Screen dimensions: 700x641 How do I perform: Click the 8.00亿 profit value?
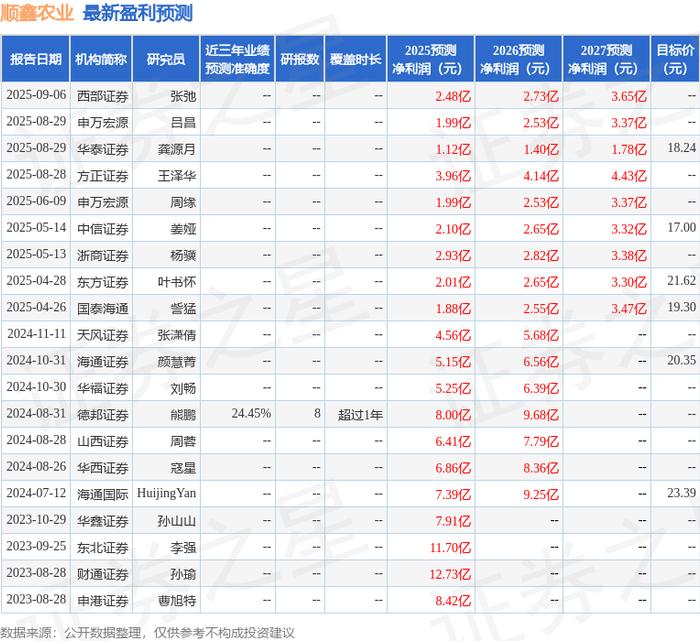(453, 415)
